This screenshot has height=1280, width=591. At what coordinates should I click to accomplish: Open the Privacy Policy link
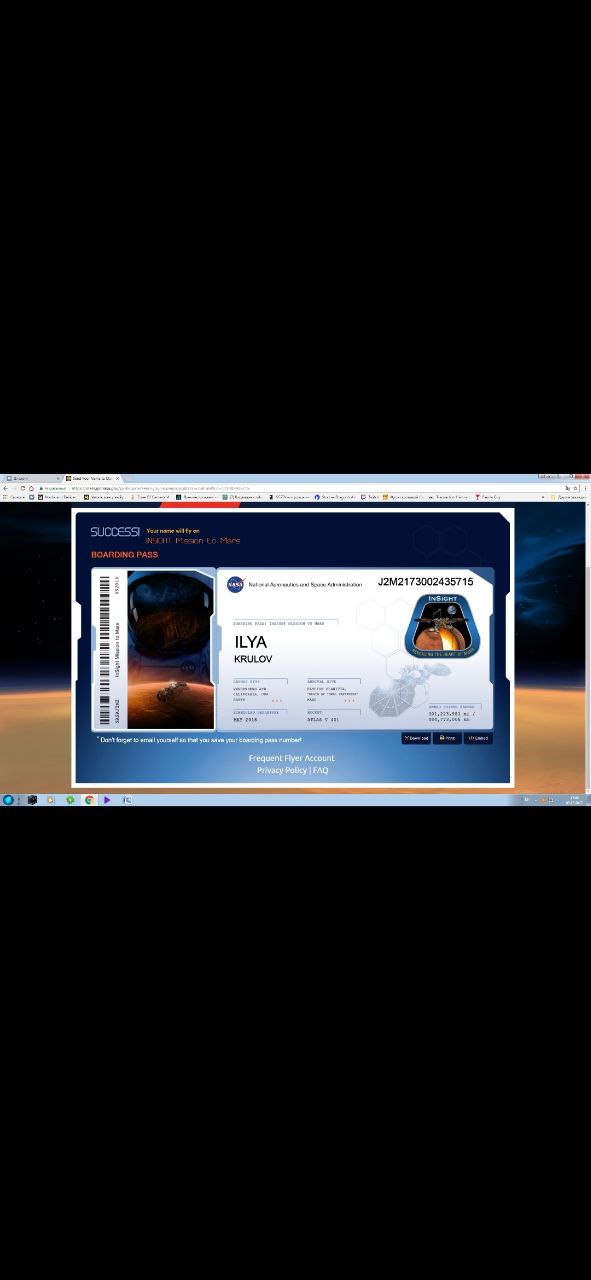(x=282, y=770)
